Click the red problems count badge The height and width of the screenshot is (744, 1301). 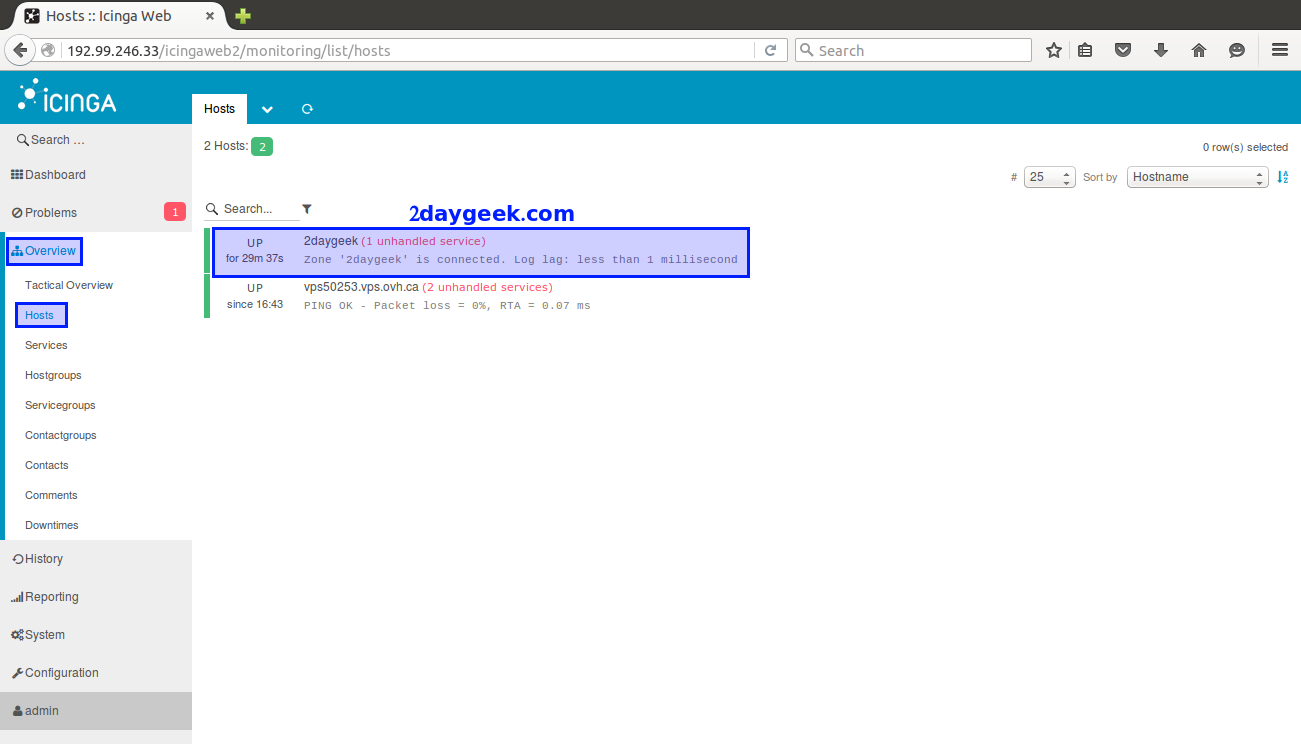coord(175,212)
